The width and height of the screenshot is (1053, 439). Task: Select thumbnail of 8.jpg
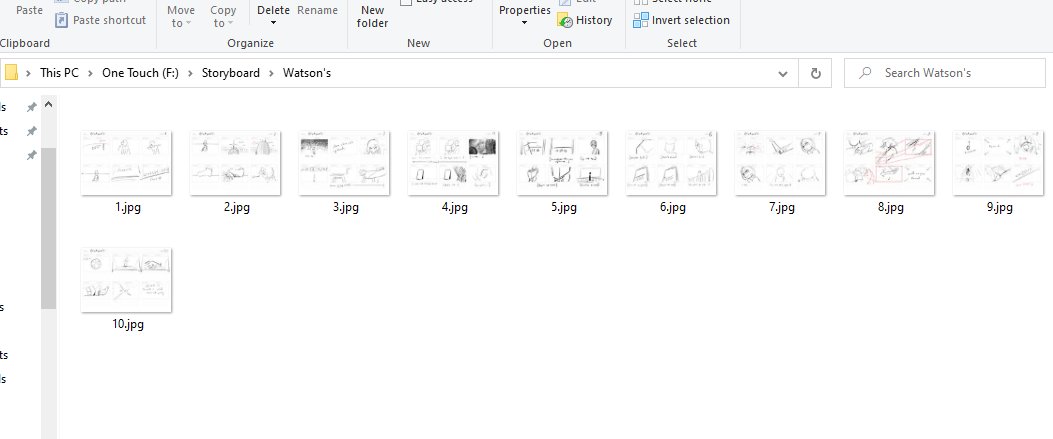point(889,162)
